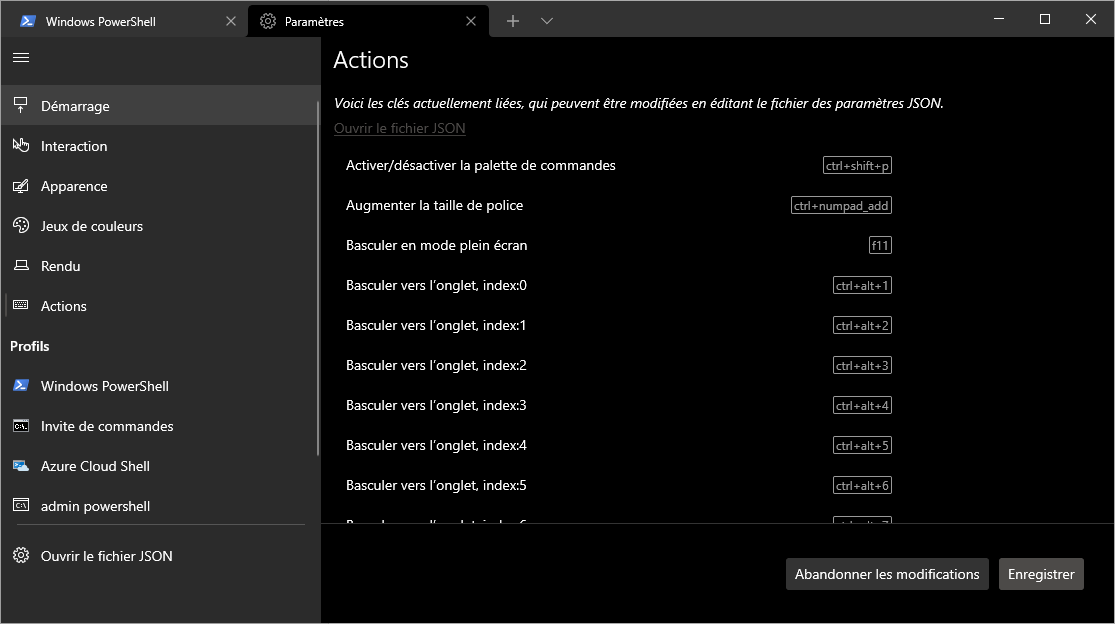Viewport: 1115px width, 624px height.
Task: Add a new tab with plus button
Action: click(x=513, y=21)
